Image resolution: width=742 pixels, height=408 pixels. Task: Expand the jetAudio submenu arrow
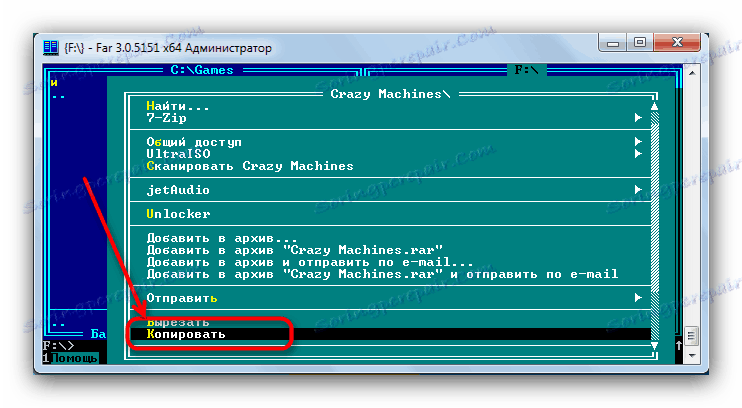click(x=638, y=190)
